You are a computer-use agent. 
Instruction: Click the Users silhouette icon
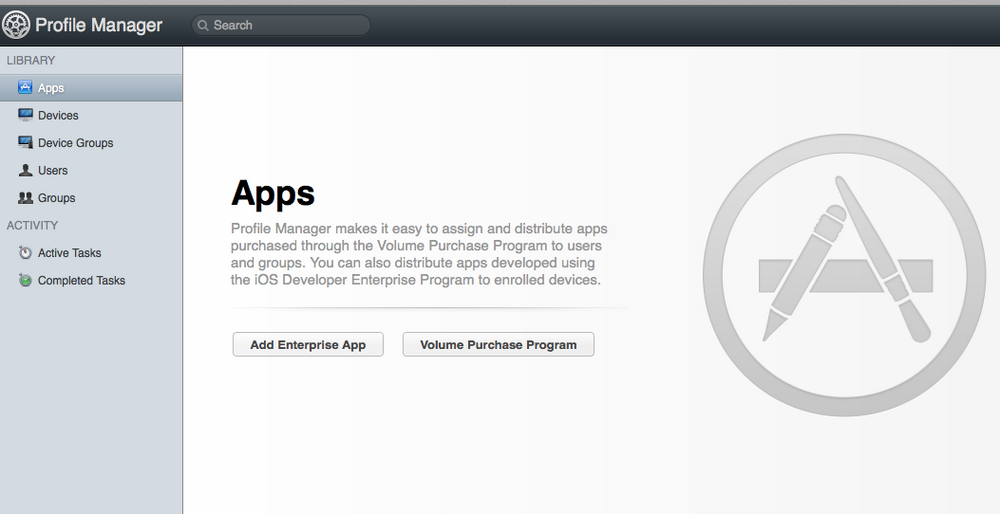(25, 170)
